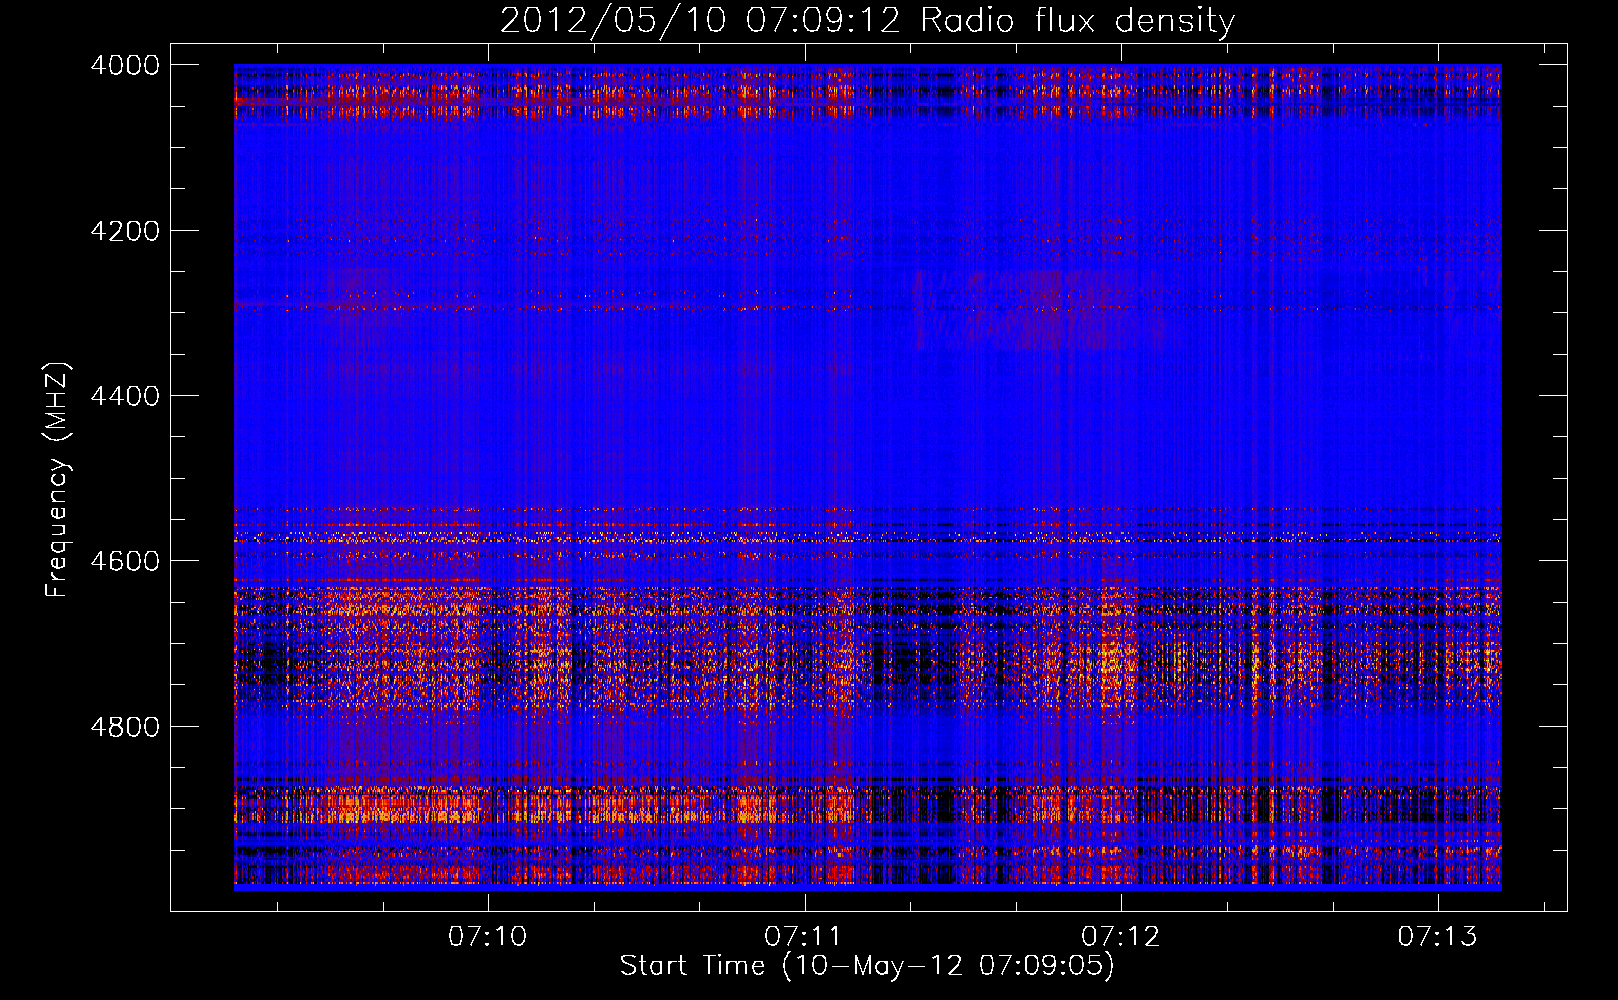Click the "Frequency (MHZ)" axis title
Viewport: 1618px width, 1000px height.
click(x=58, y=480)
